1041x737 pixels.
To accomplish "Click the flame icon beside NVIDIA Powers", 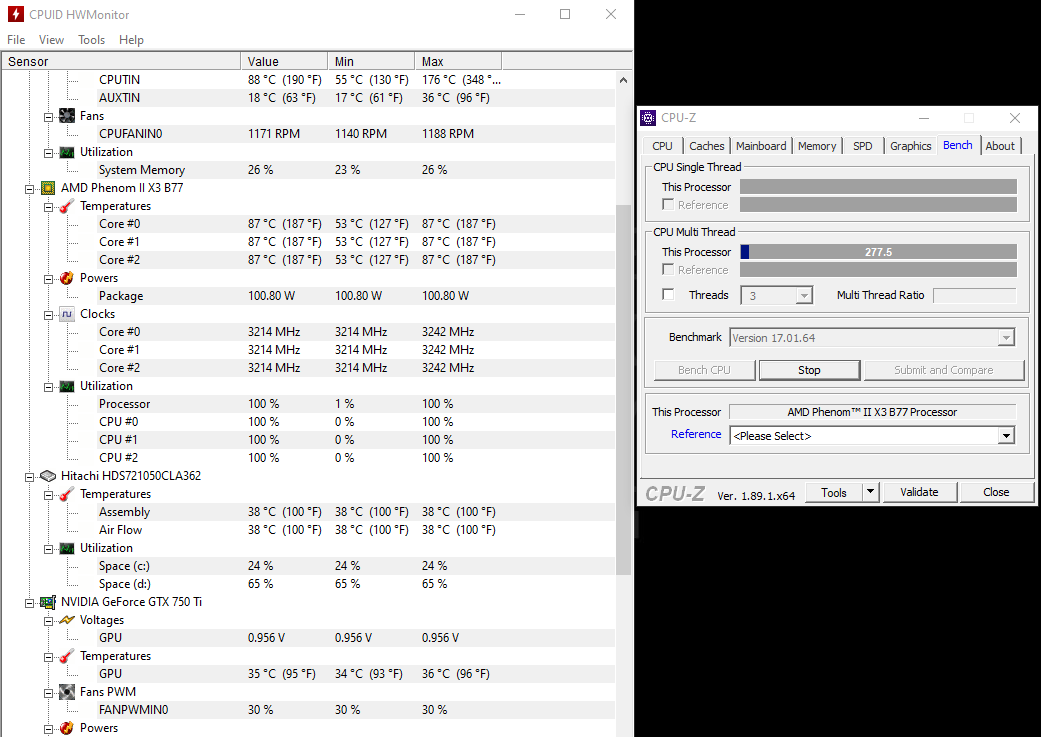I will pos(67,728).
